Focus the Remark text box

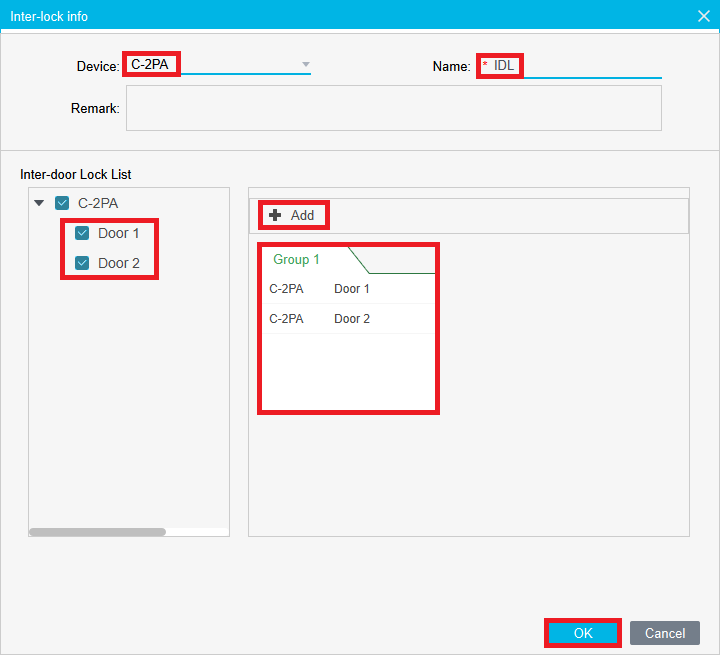(393, 108)
